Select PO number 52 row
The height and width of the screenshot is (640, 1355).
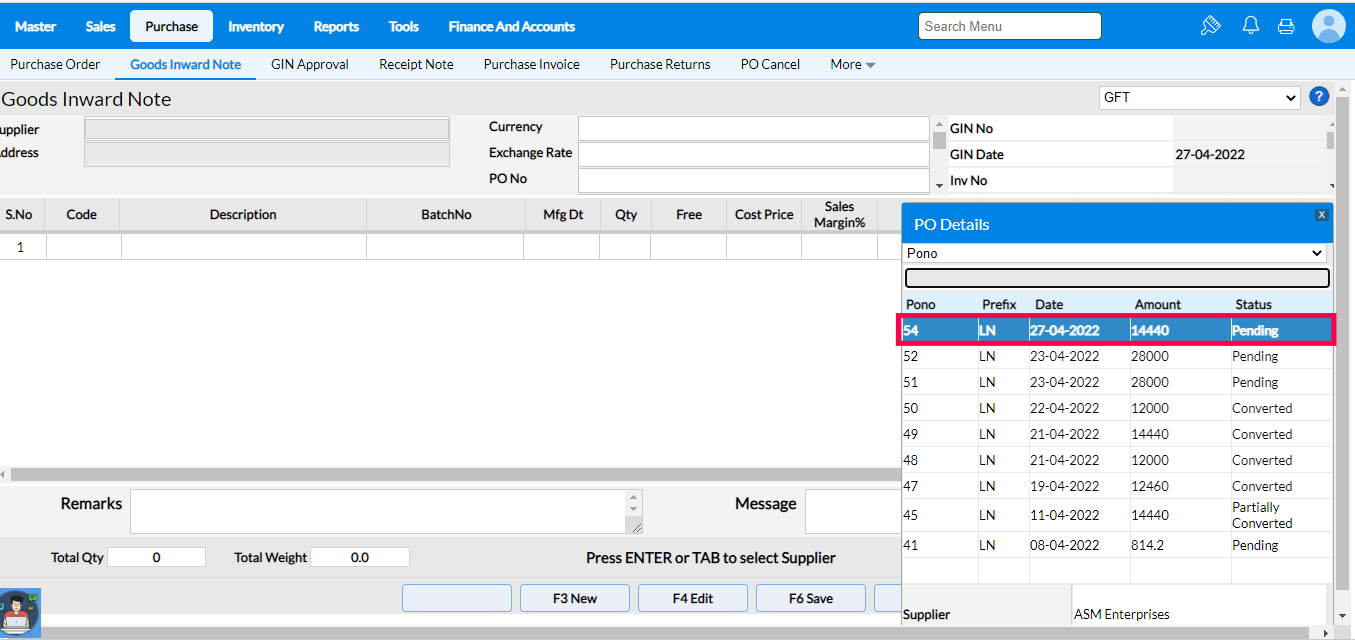(x=1116, y=357)
